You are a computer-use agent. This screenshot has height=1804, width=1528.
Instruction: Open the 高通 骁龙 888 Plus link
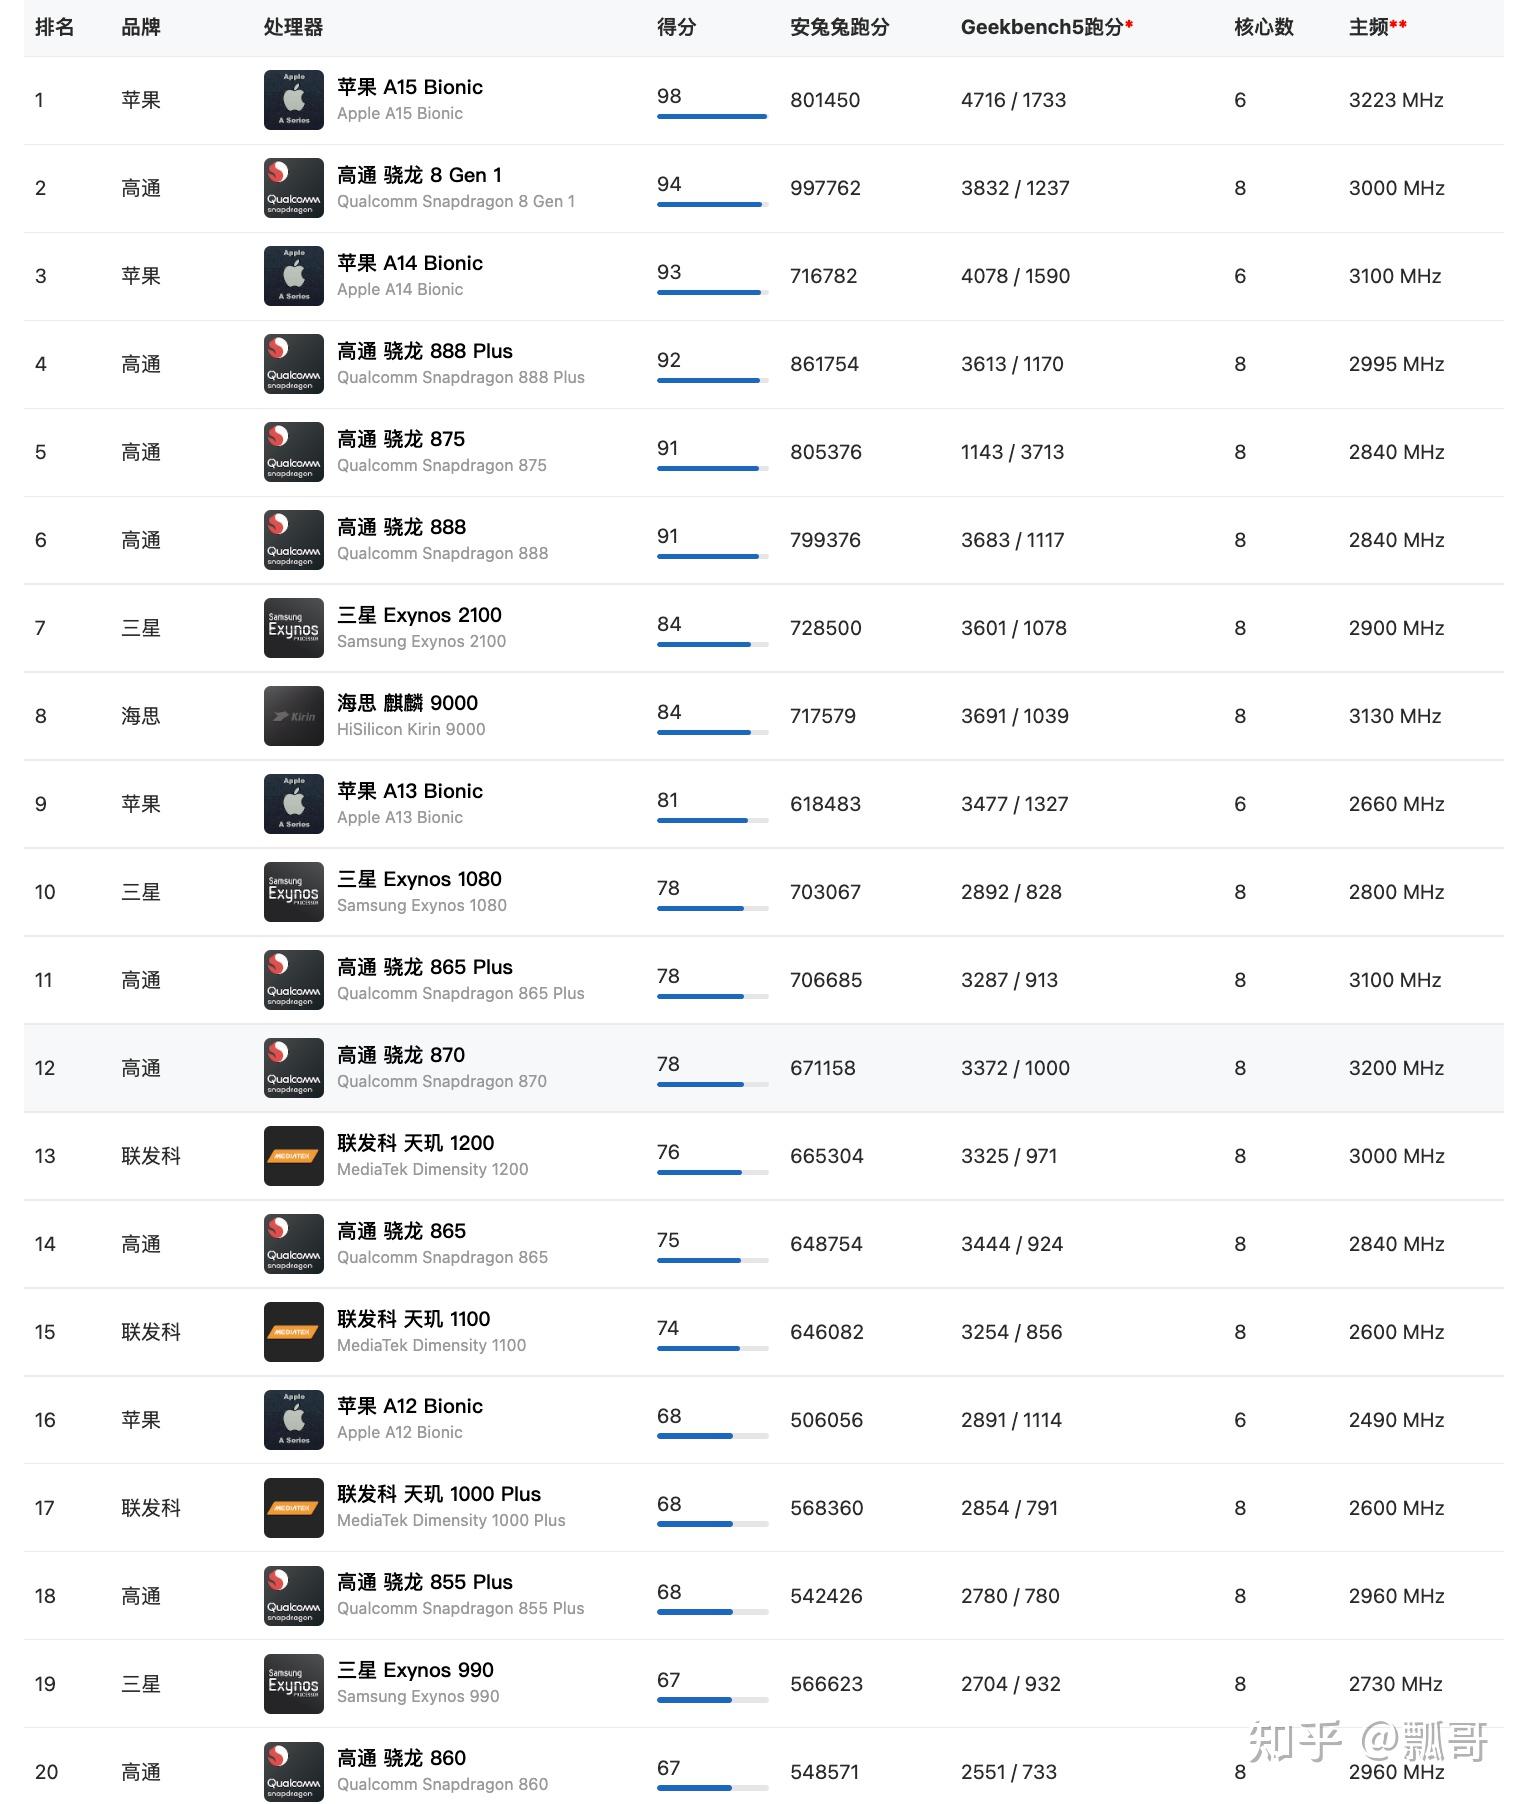click(x=425, y=351)
